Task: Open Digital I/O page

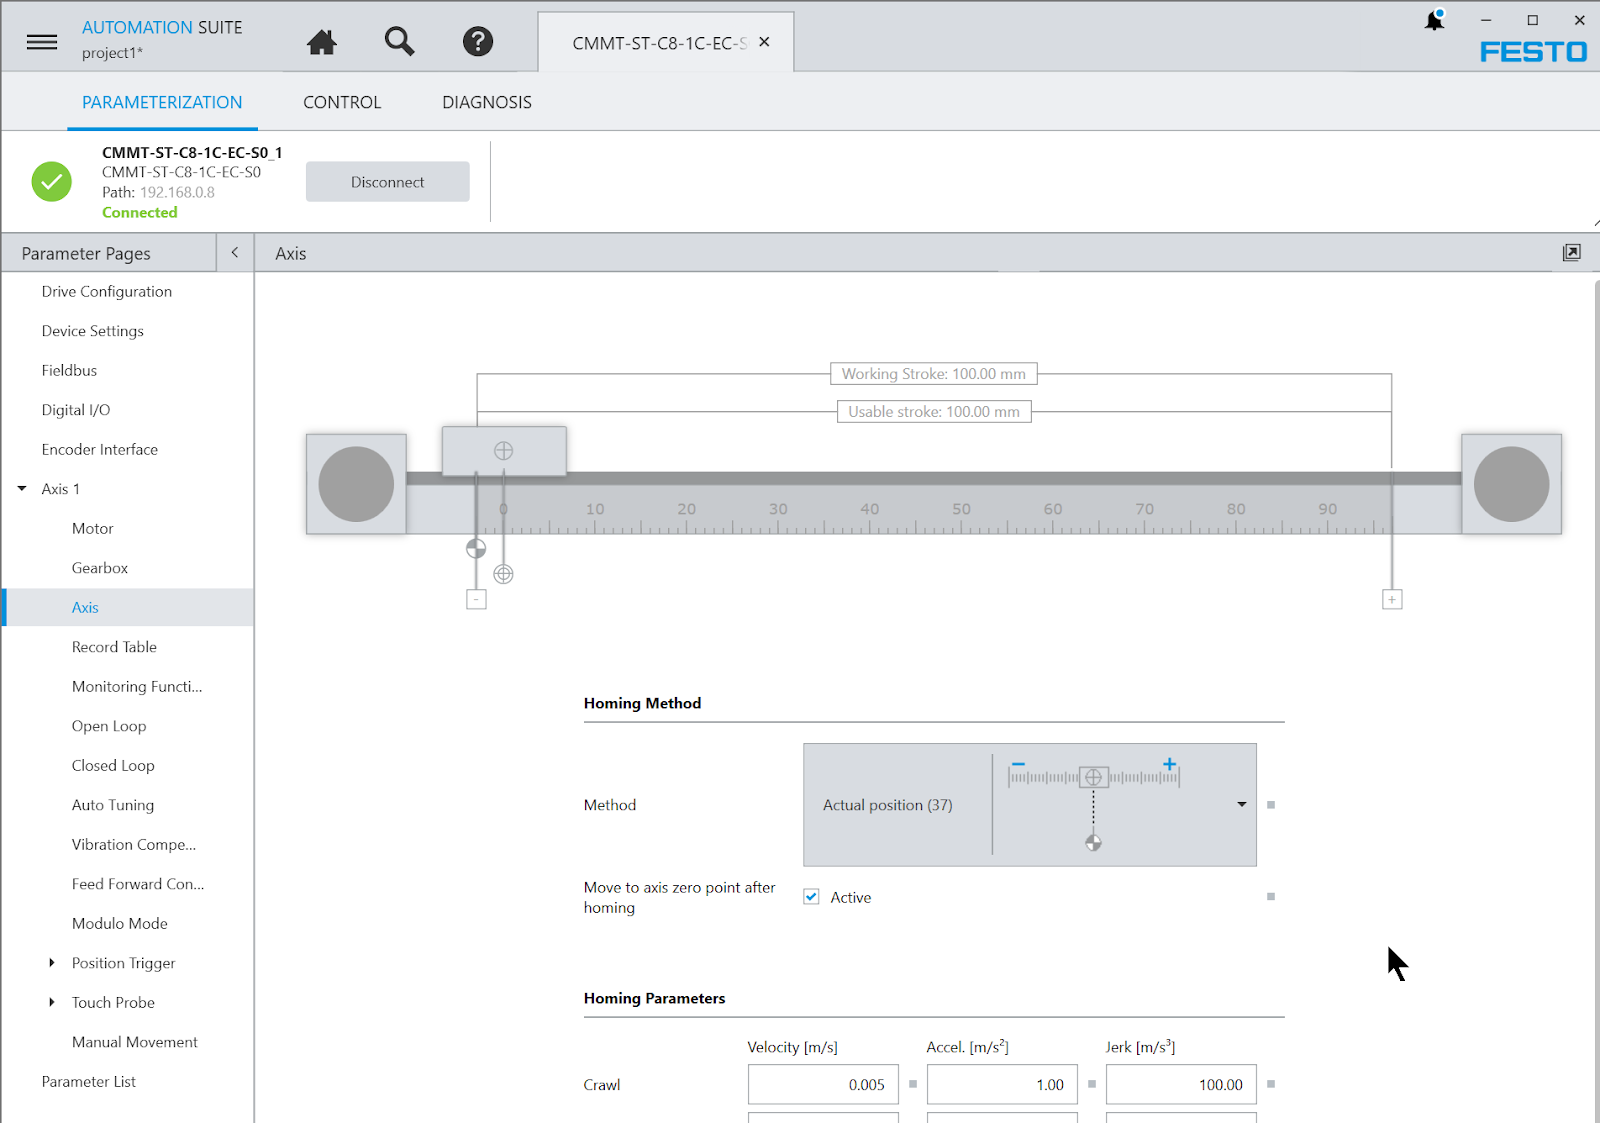Action: click(76, 410)
